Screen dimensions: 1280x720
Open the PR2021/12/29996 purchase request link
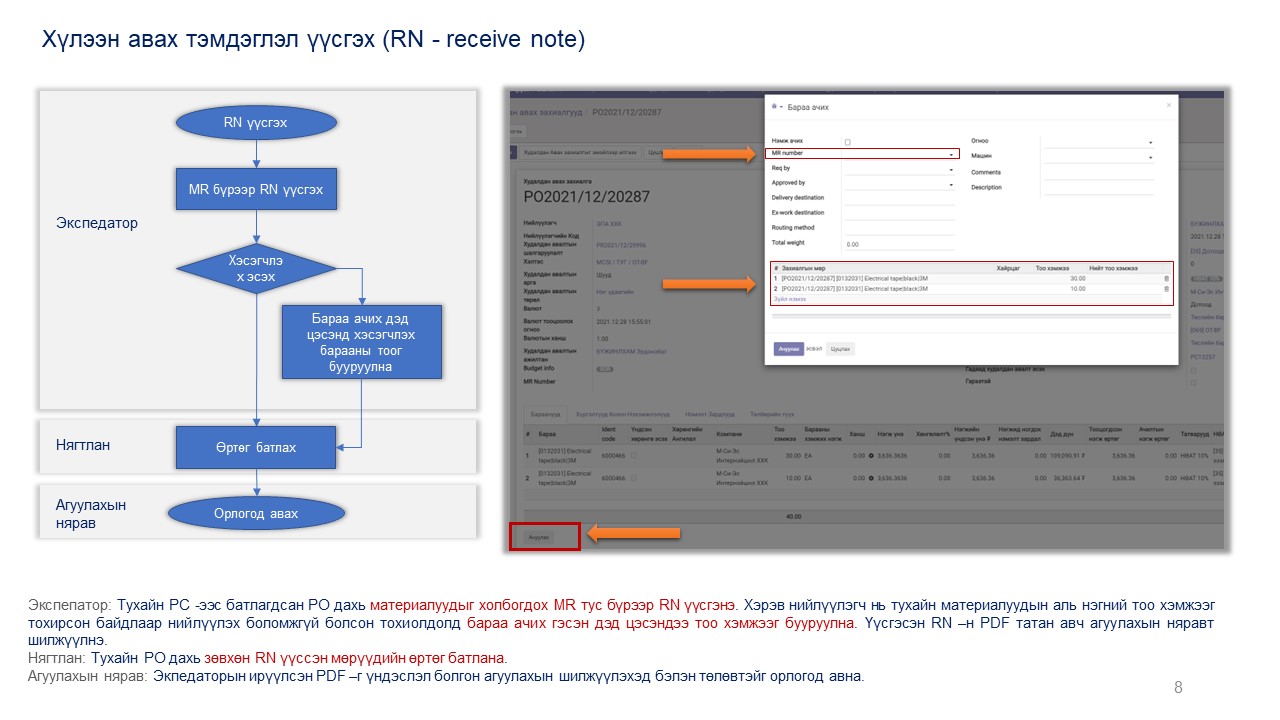[620, 244]
